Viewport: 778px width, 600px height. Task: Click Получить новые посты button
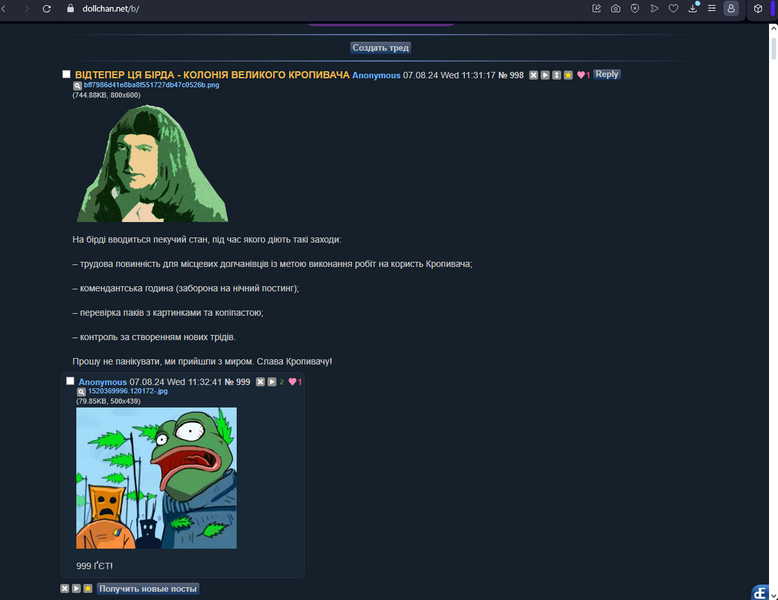point(148,589)
